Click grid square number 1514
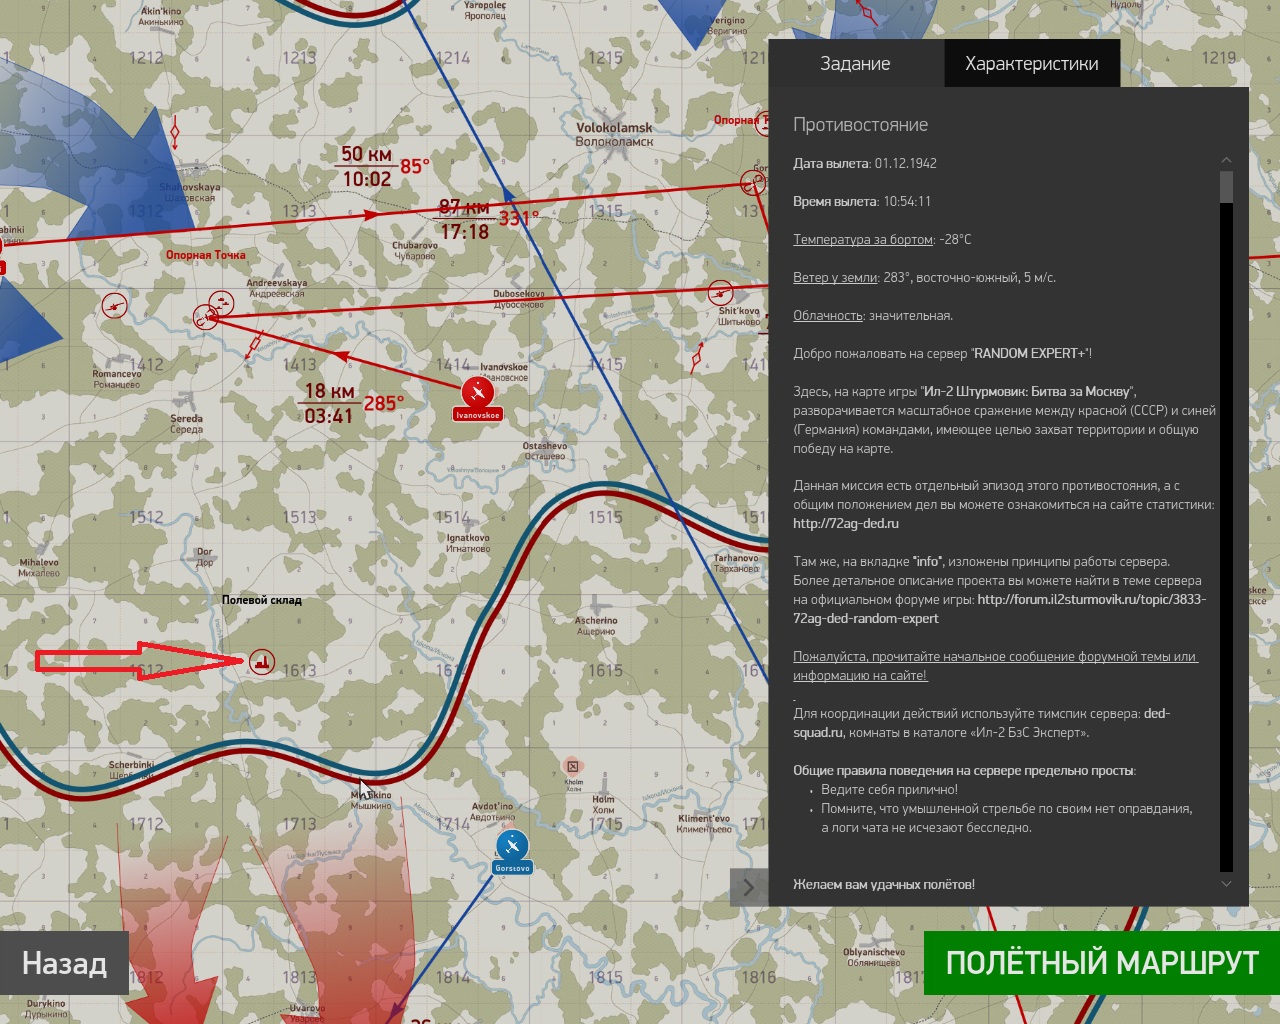The height and width of the screenshot is (1024, 1280). (x=452, y=517)
